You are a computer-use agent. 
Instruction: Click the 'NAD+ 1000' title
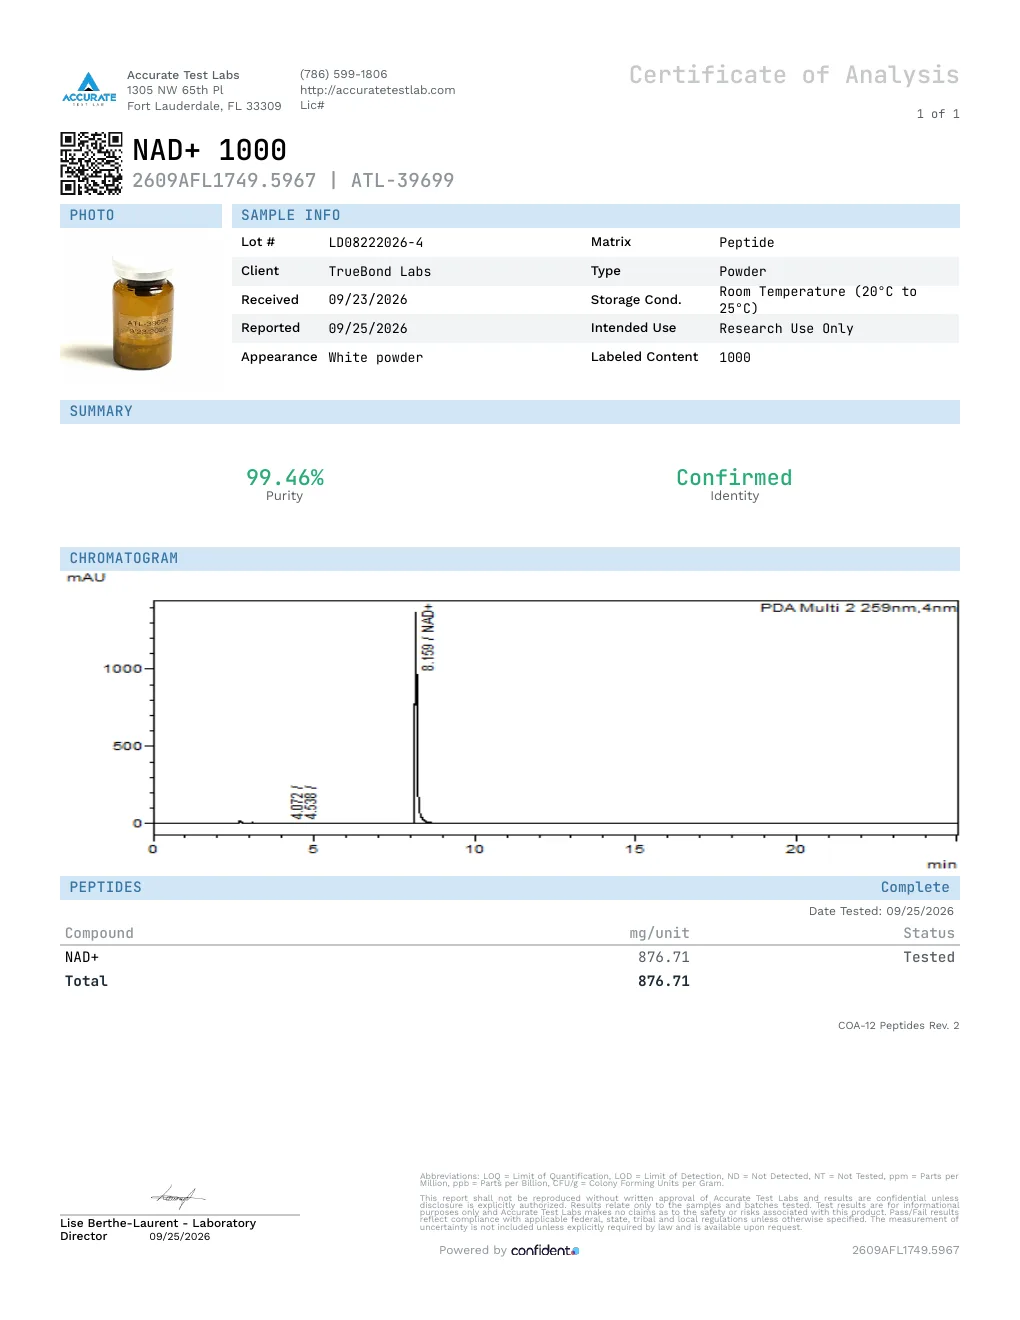(210, 150)
